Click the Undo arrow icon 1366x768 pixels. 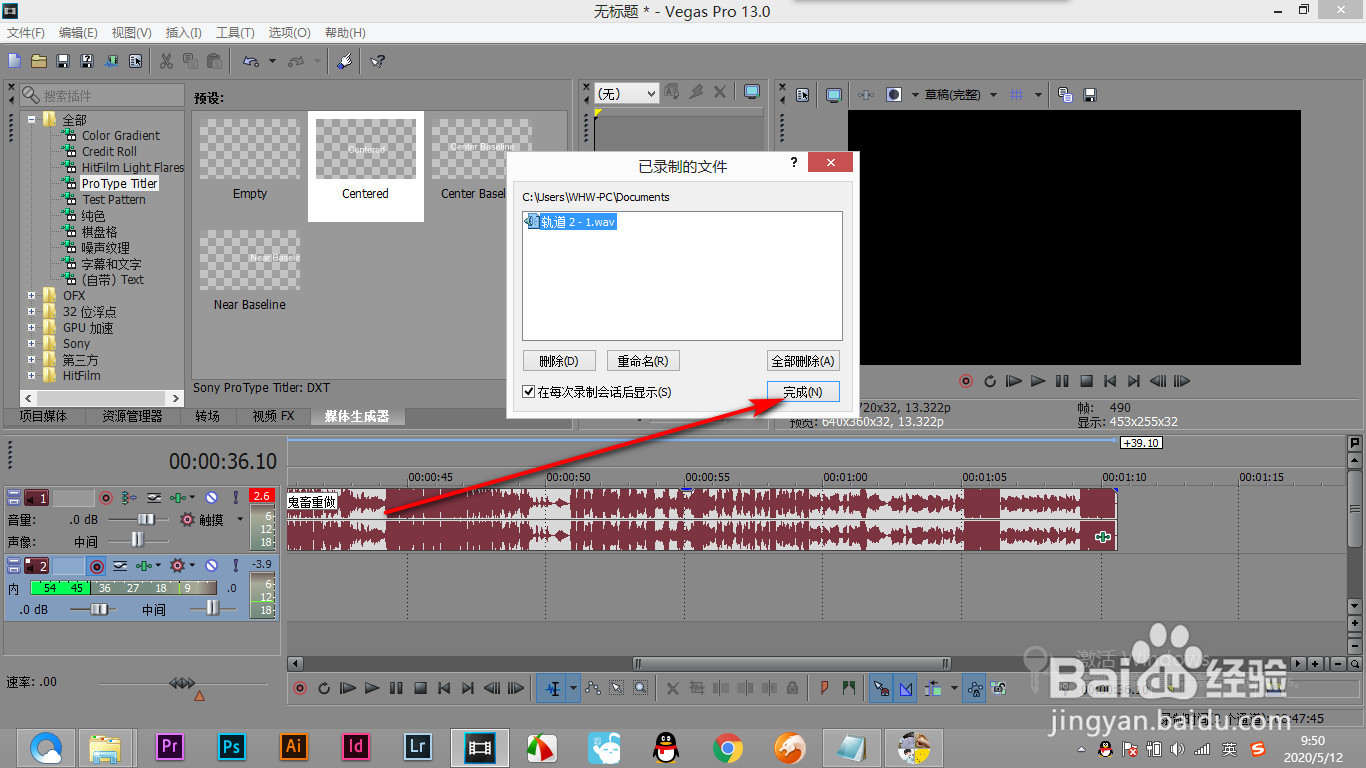tap(250, 61)
